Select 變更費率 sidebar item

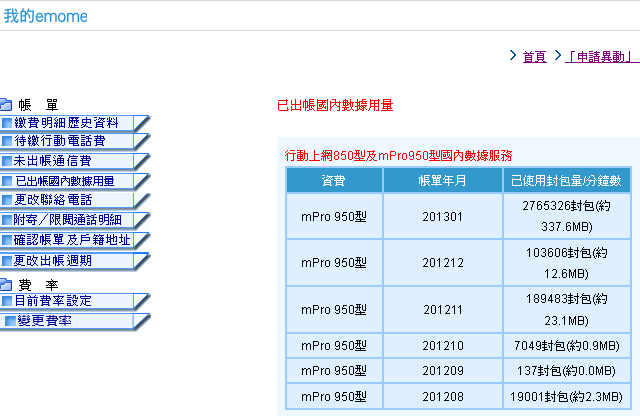pos(75,321)
